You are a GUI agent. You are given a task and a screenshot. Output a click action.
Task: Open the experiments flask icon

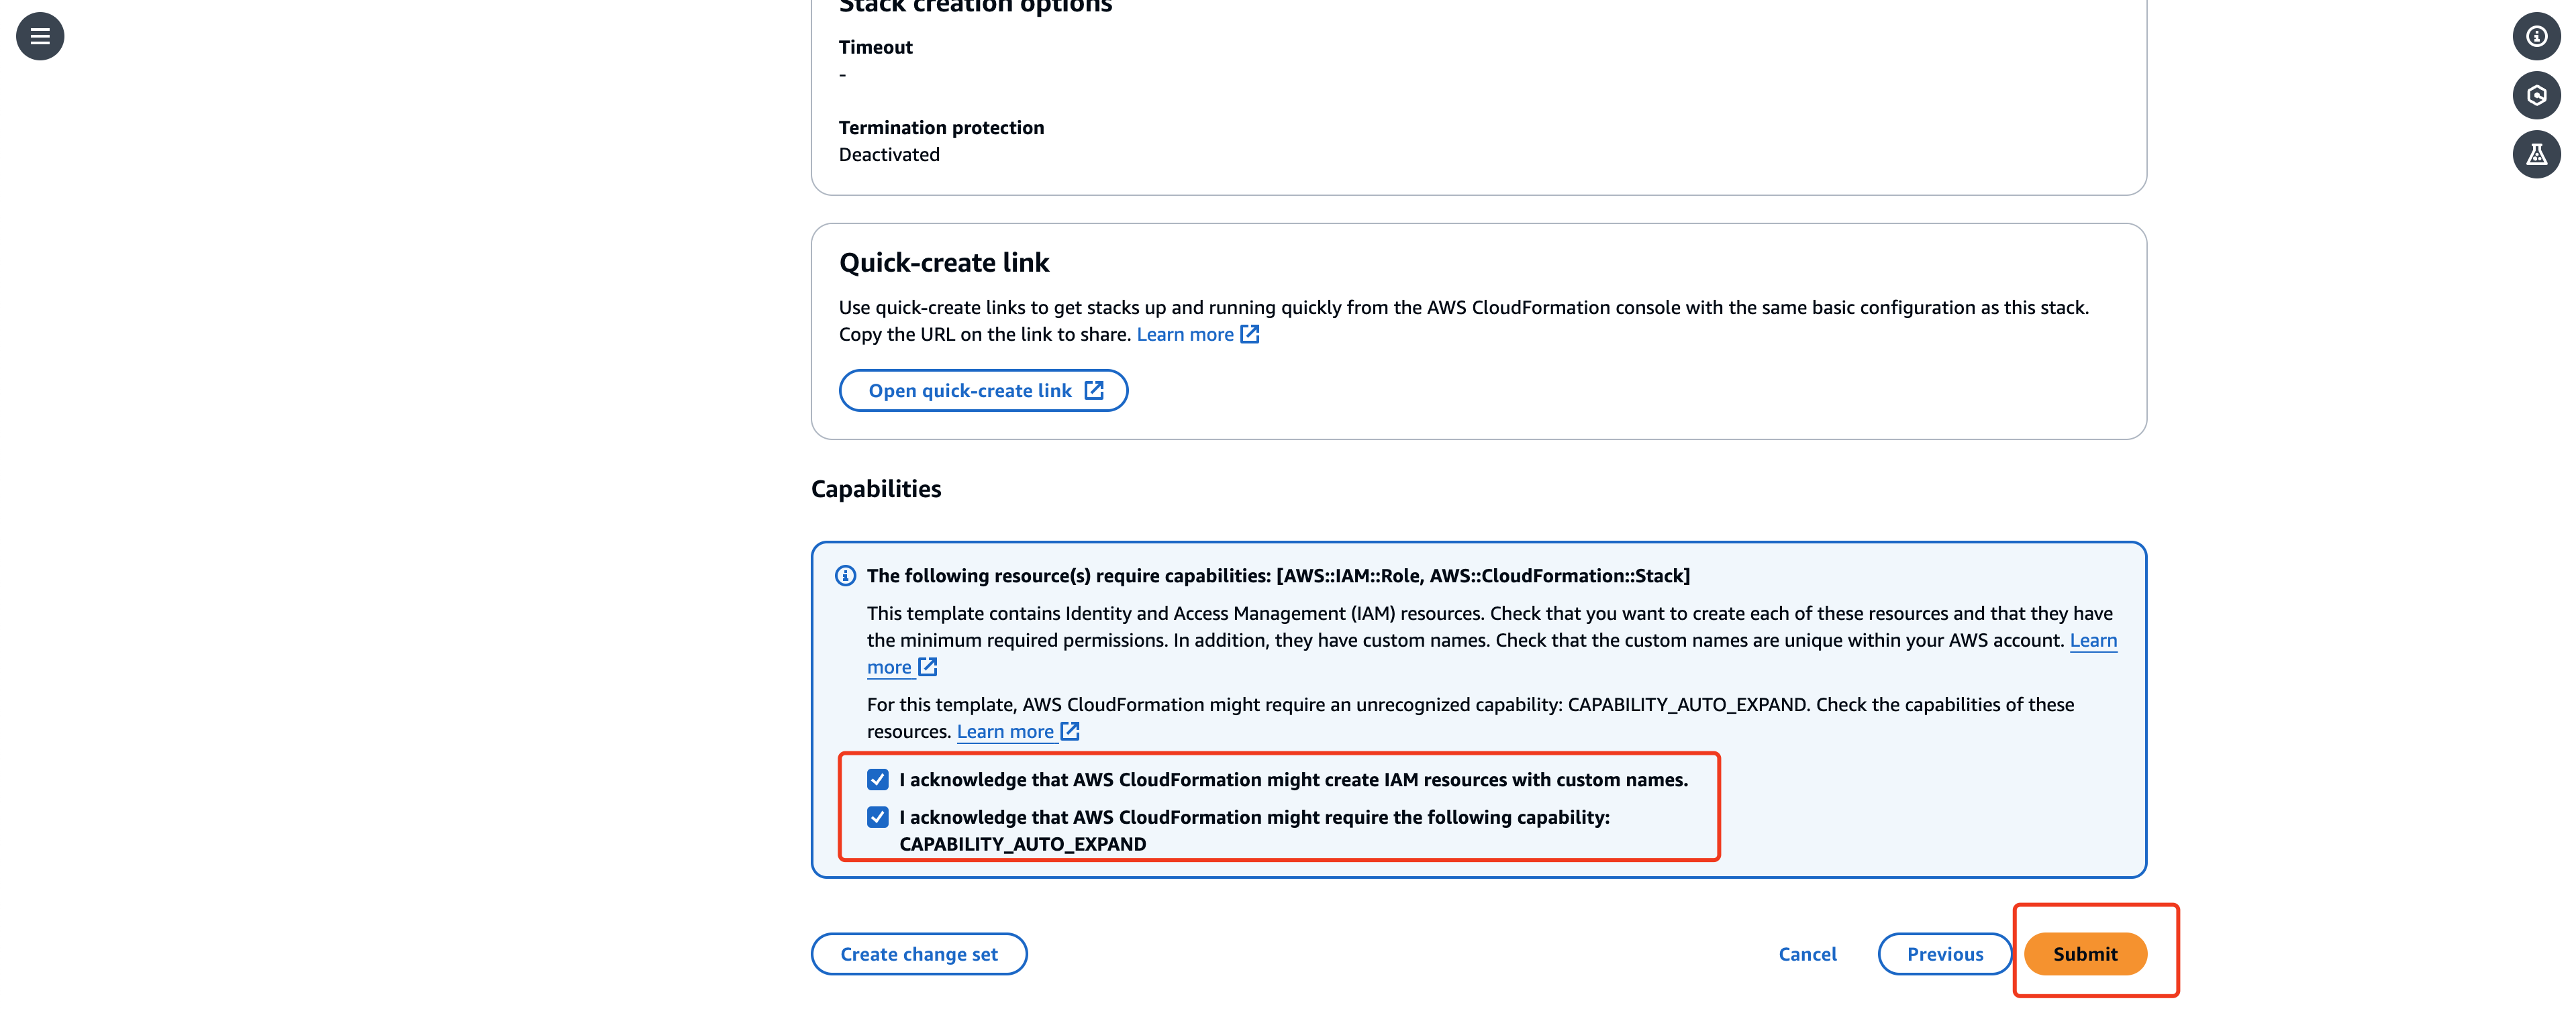(2537, 154)
